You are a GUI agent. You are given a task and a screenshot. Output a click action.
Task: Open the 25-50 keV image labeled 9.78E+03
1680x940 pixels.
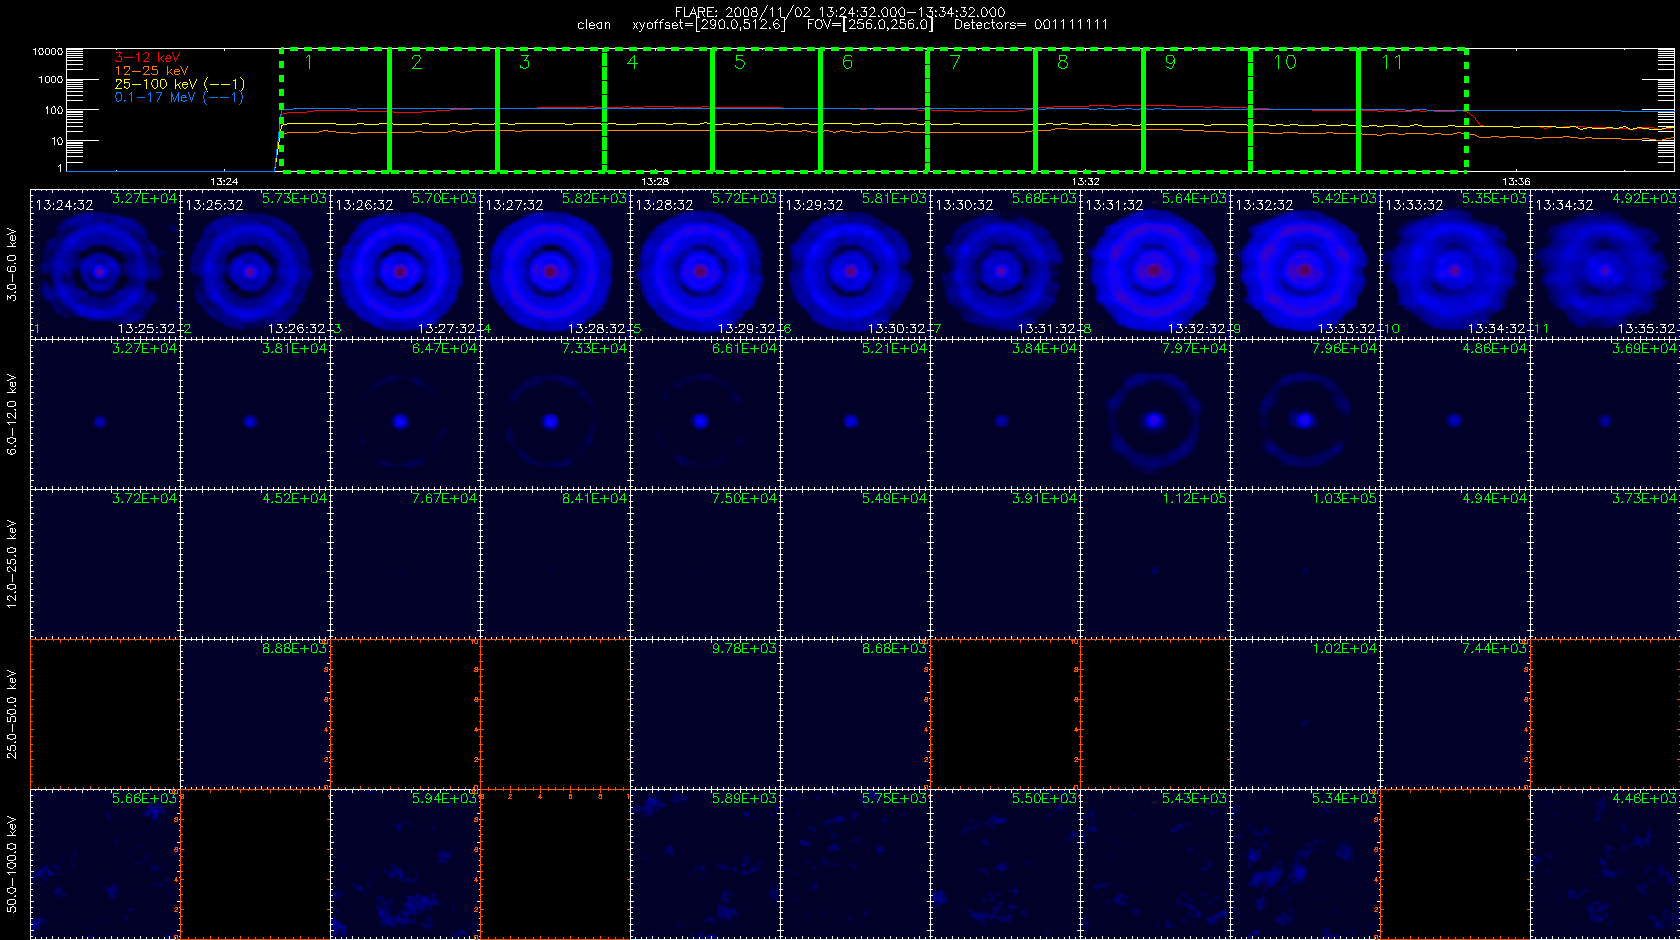[x=705, y=714]
